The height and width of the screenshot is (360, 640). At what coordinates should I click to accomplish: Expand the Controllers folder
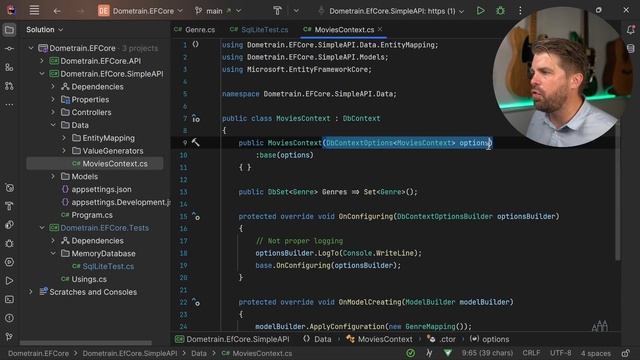click(53, 112)
